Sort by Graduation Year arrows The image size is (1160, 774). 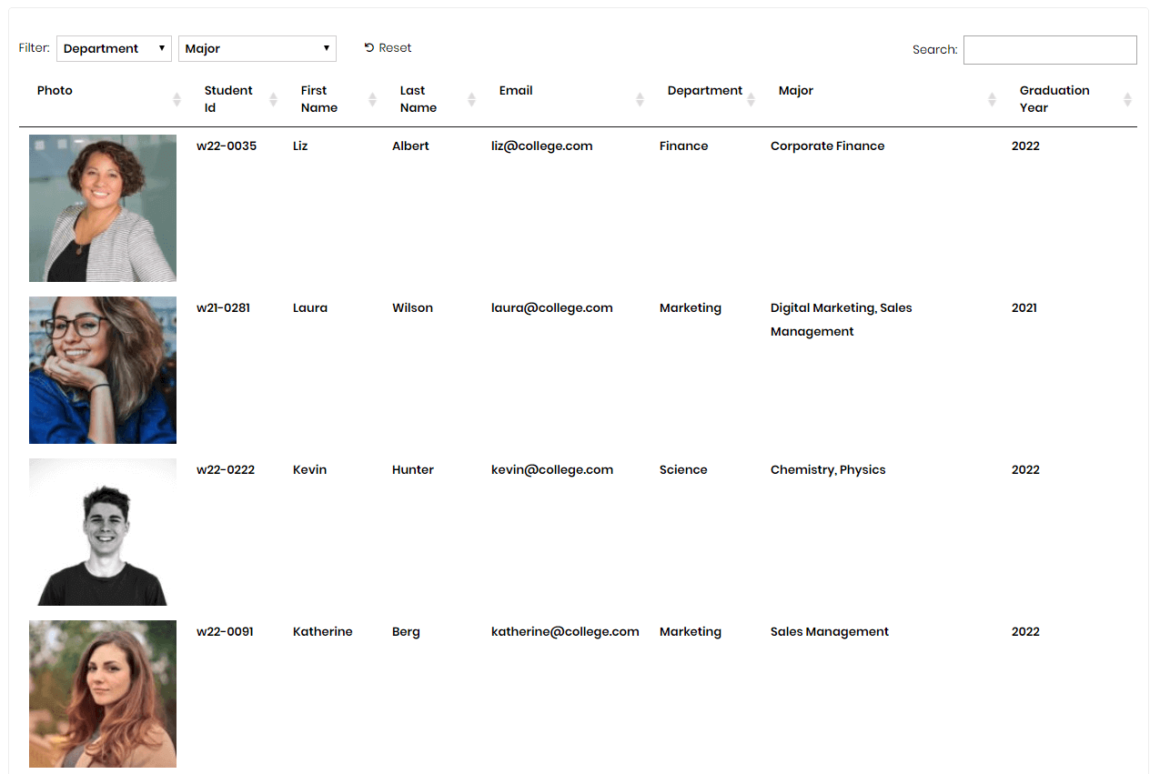[1127, 99]
